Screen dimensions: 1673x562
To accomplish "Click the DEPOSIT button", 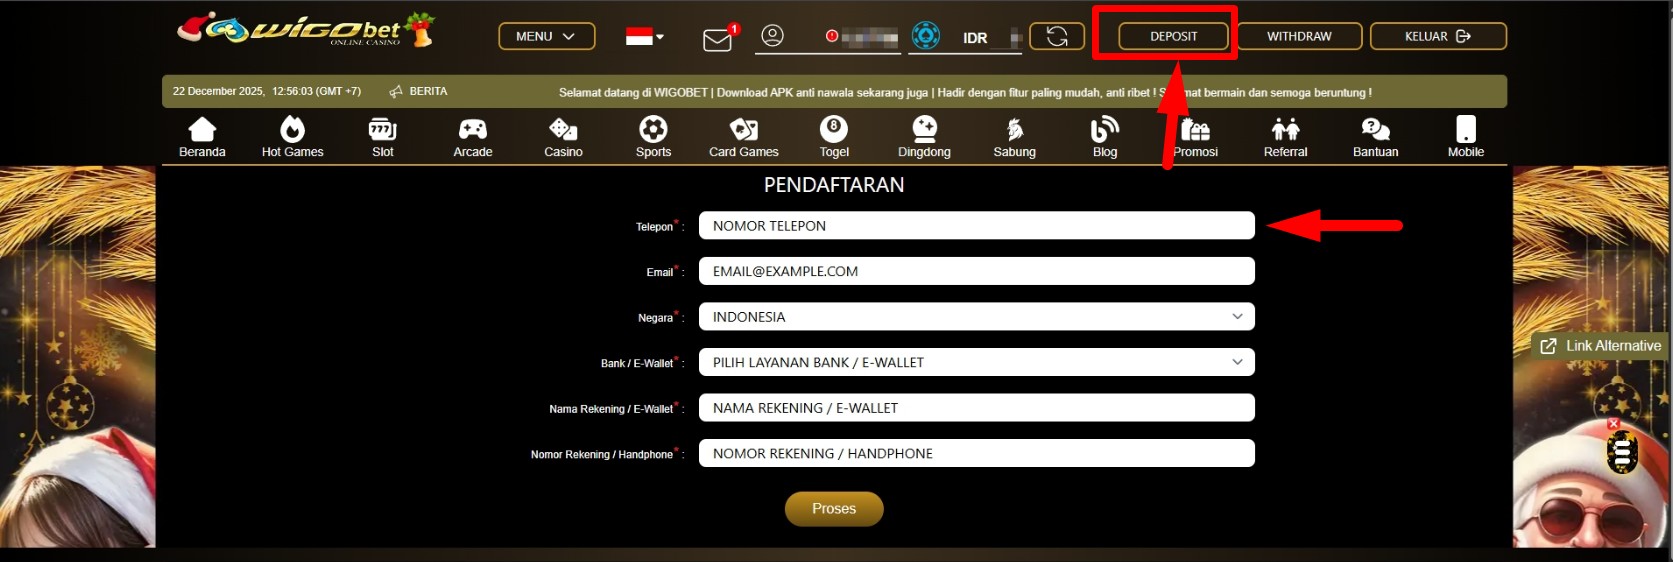I will (1173, 36).
